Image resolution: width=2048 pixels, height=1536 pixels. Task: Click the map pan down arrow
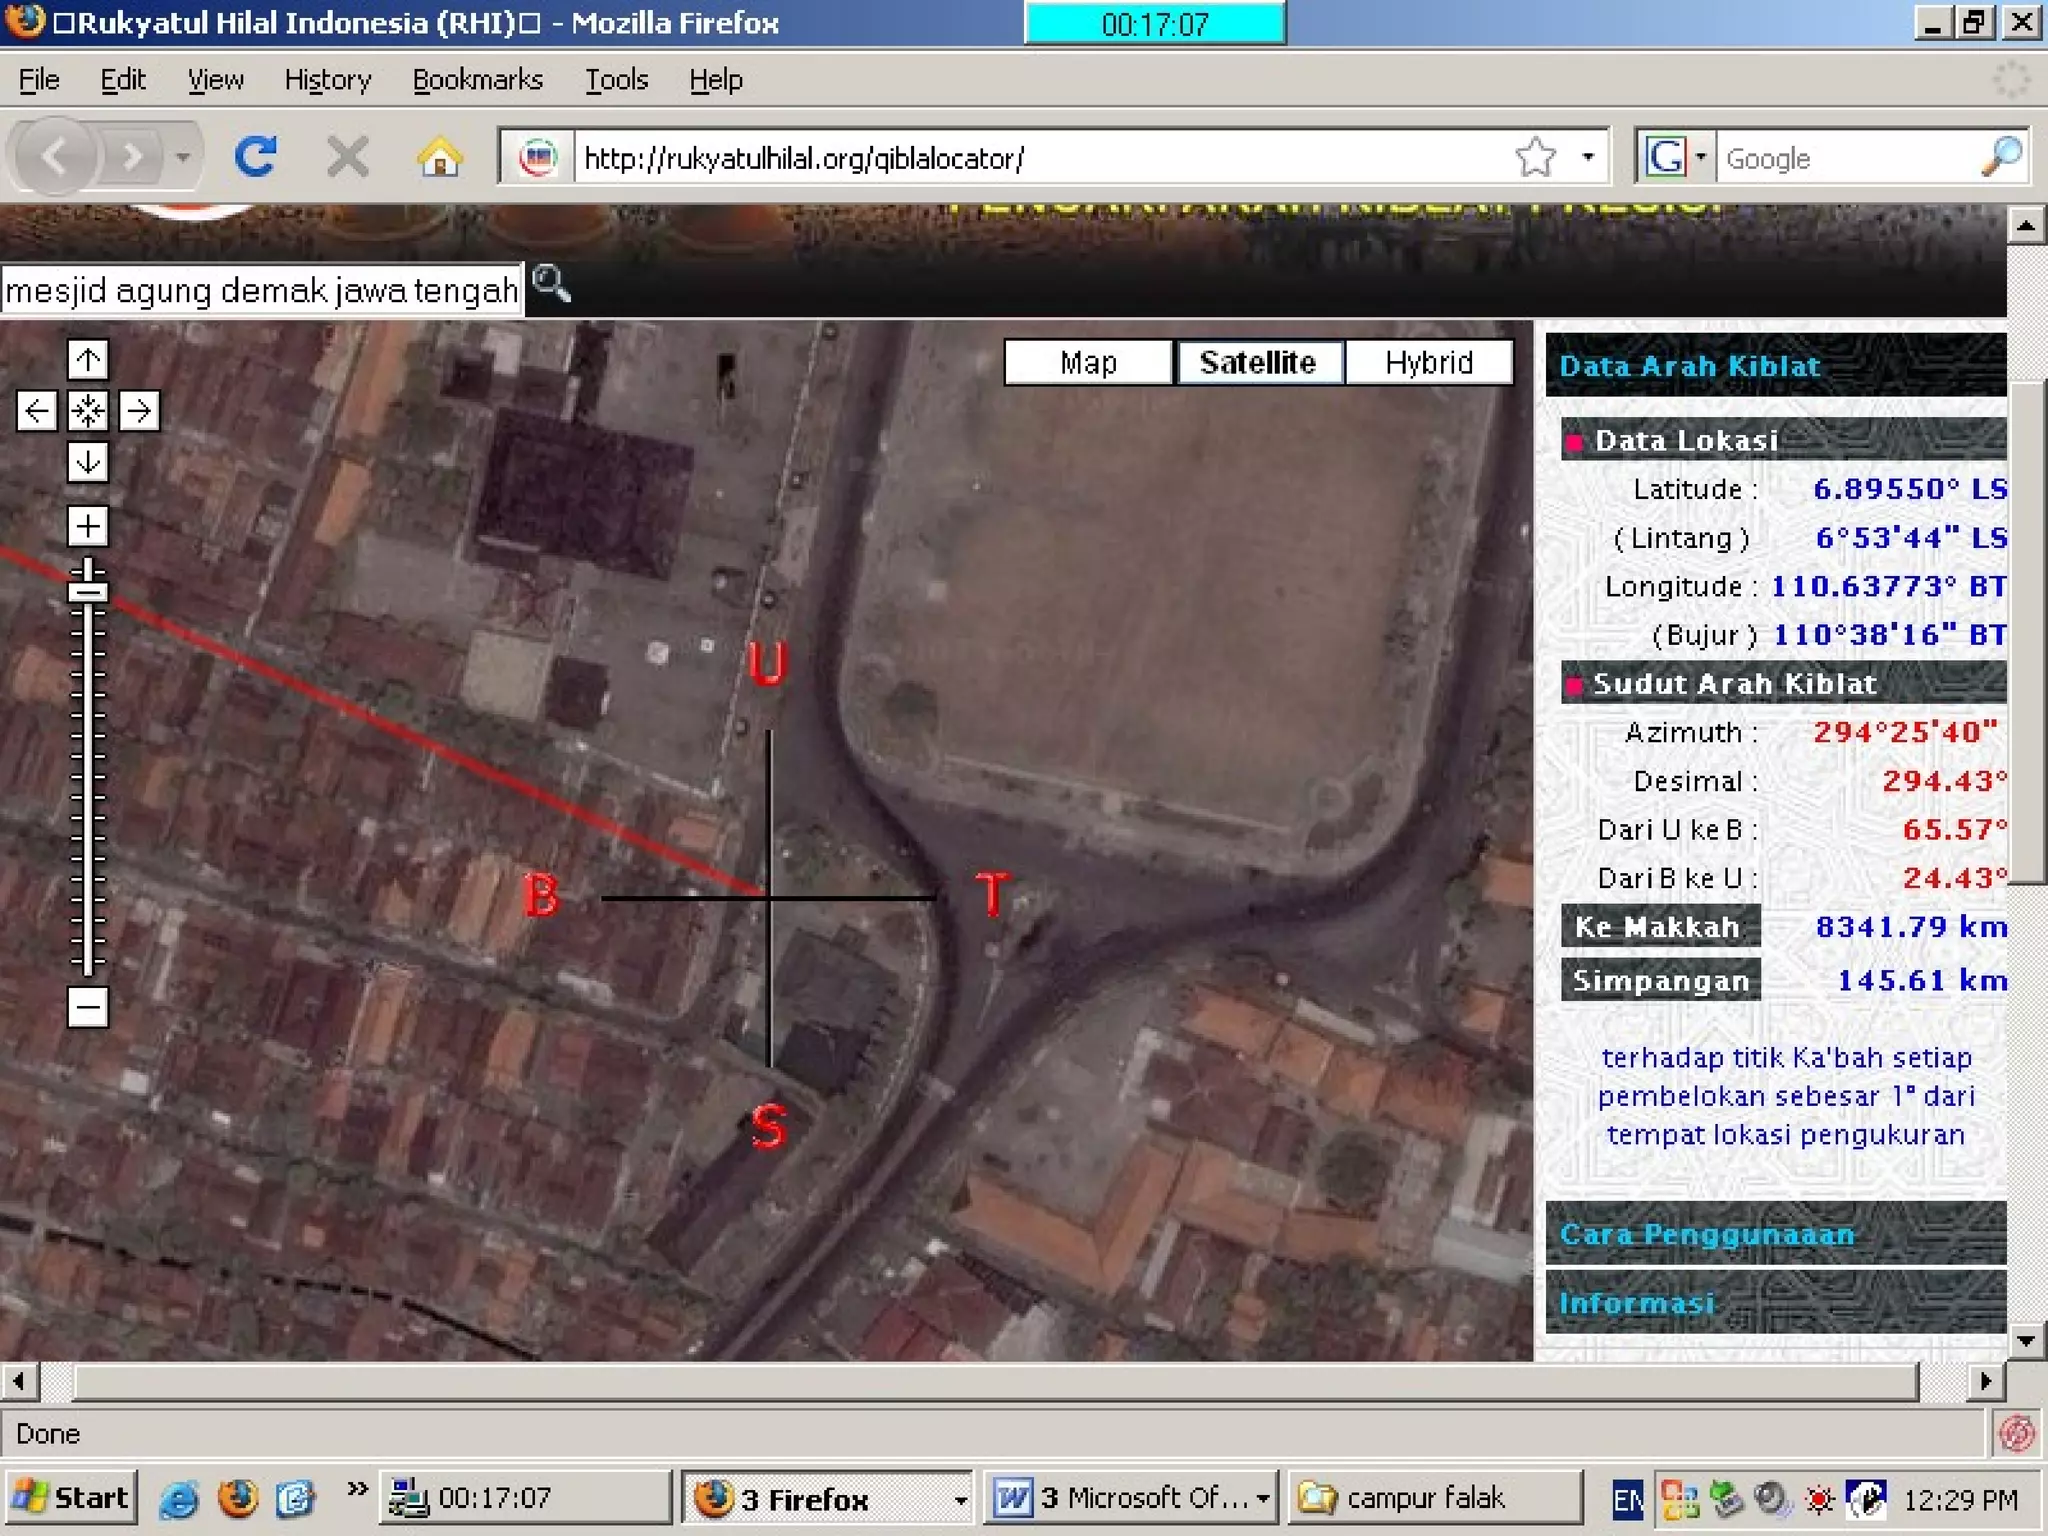(x=88, y=462)
